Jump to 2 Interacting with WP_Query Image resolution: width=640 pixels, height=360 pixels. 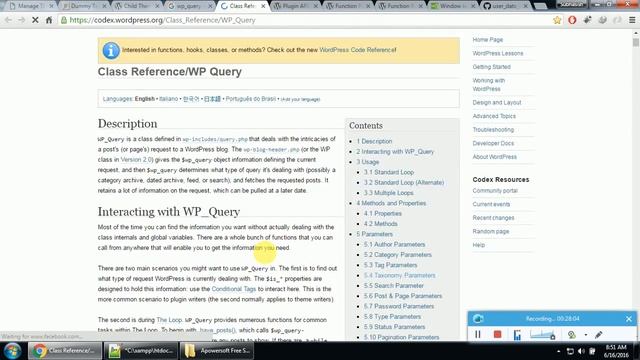(395, 151)
